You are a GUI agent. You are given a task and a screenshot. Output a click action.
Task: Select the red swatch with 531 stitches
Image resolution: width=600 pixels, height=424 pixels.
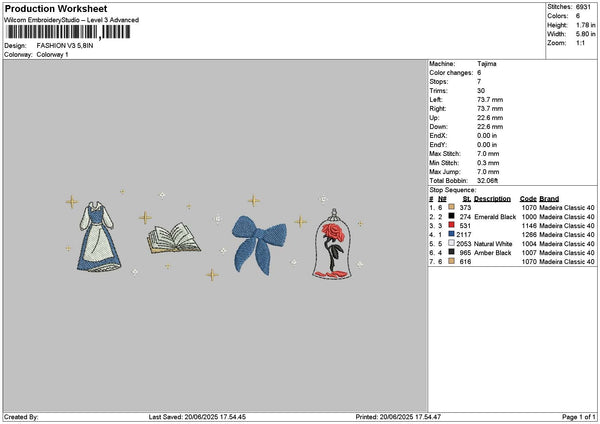(x=452, y=225)
